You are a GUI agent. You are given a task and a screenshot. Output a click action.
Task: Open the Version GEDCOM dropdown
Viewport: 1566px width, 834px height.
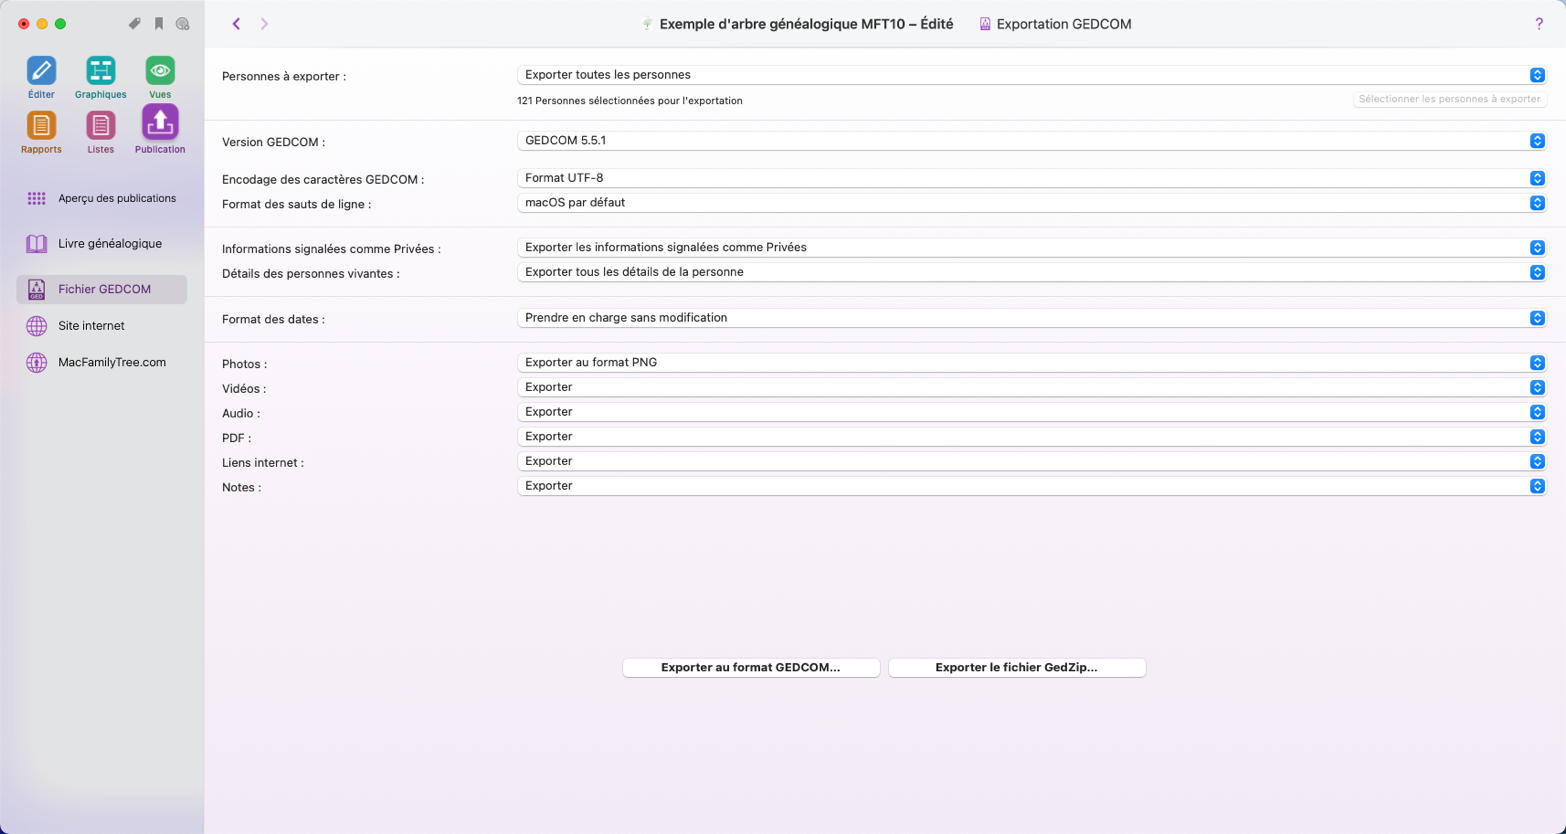tap(1030, 141)
